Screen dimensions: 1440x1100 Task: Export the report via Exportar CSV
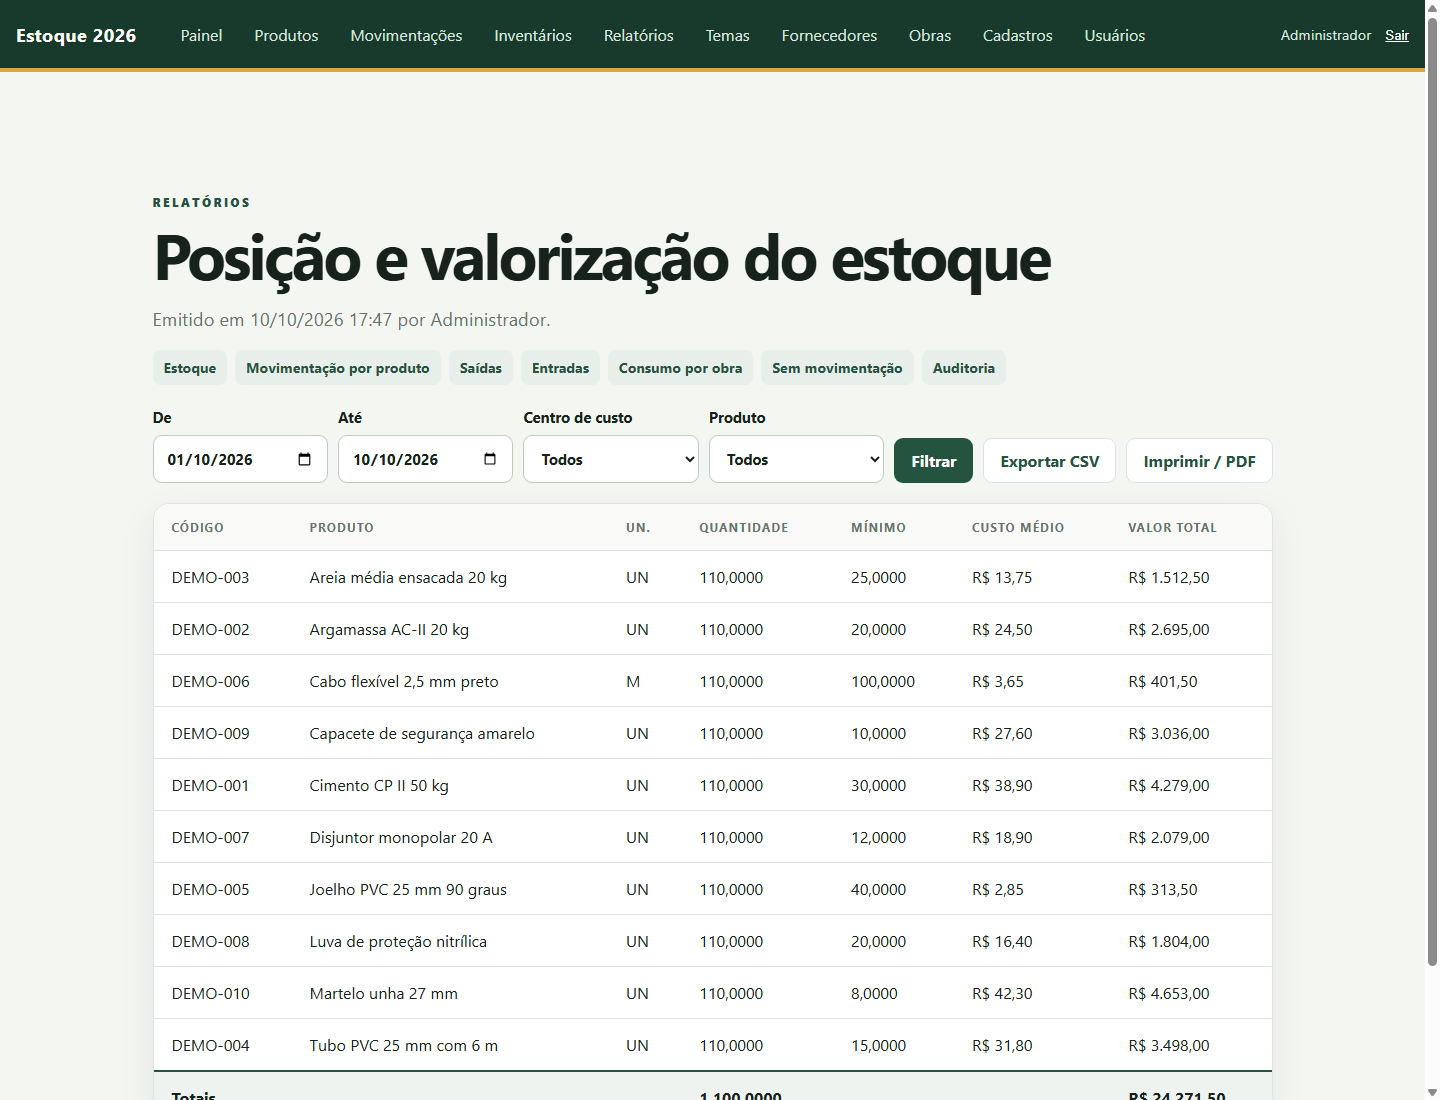[1049, 461]
